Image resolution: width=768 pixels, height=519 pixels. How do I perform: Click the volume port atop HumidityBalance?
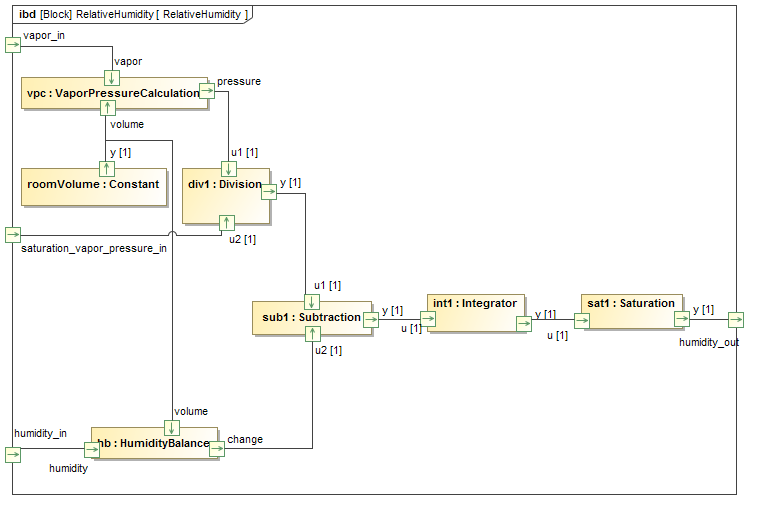pos(171,428)
